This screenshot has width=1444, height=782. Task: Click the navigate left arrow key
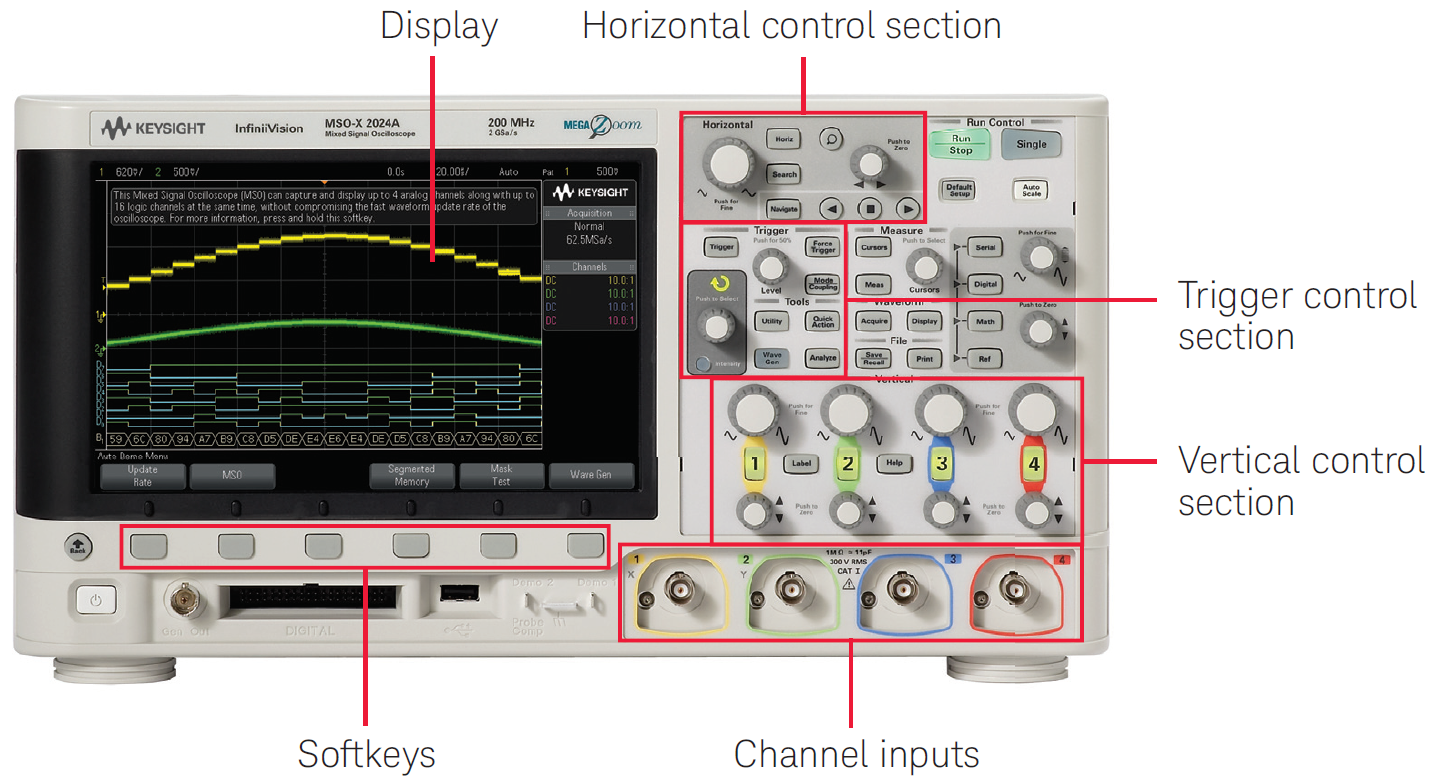coord(831,209)
